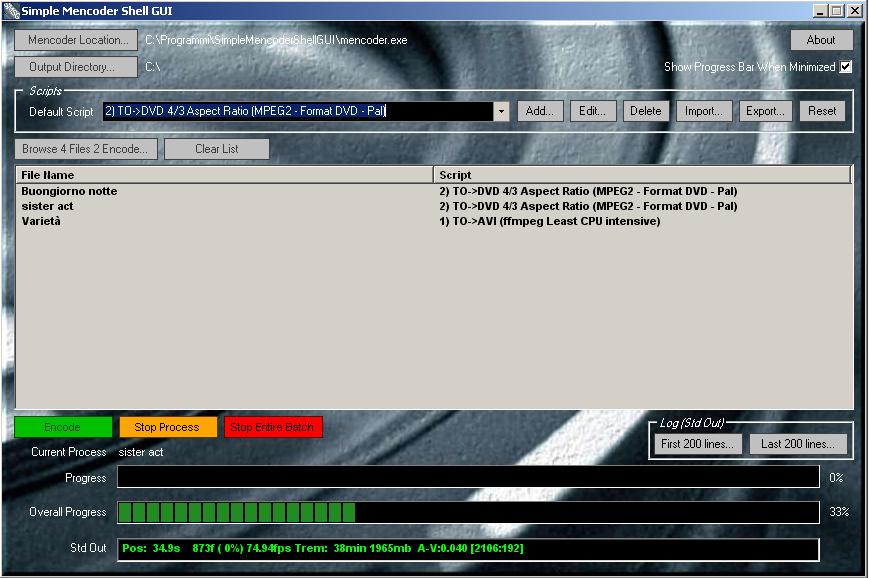The width and height of the screenshot is (869, 578).
Task: Reset the scripts list
Action: pyautogui.click(x=822, y=111)
